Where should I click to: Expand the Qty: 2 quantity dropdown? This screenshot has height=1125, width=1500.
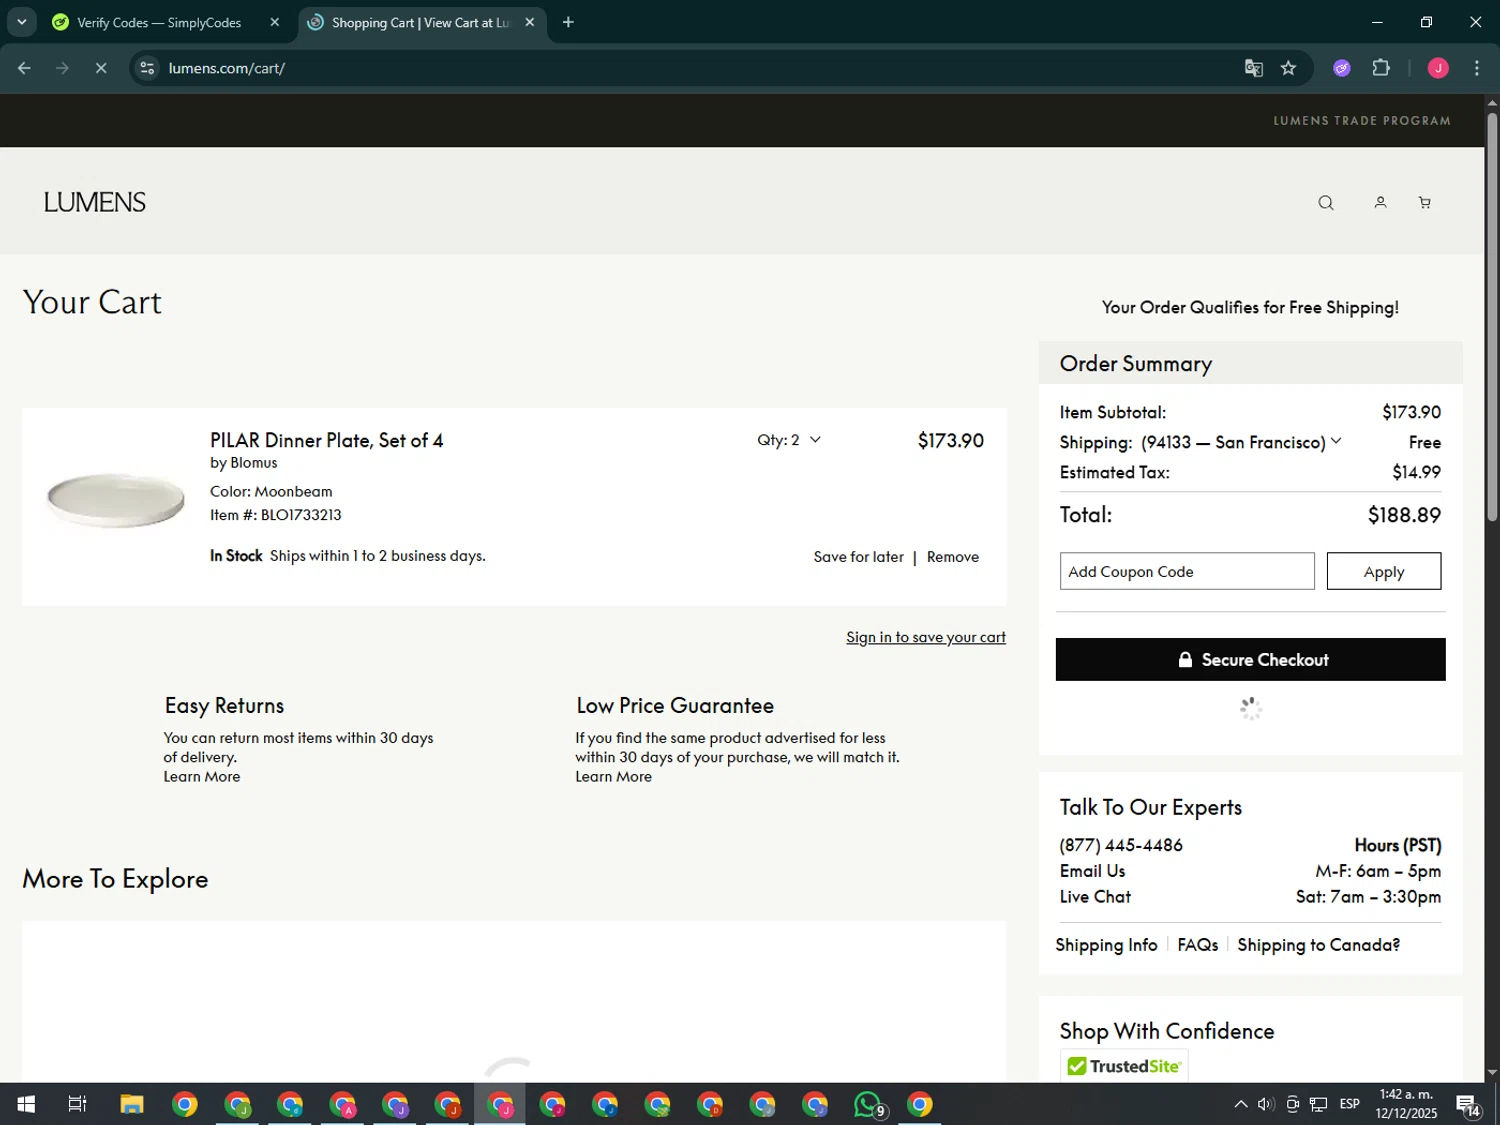pyautogui.click(x=789, y=440)
